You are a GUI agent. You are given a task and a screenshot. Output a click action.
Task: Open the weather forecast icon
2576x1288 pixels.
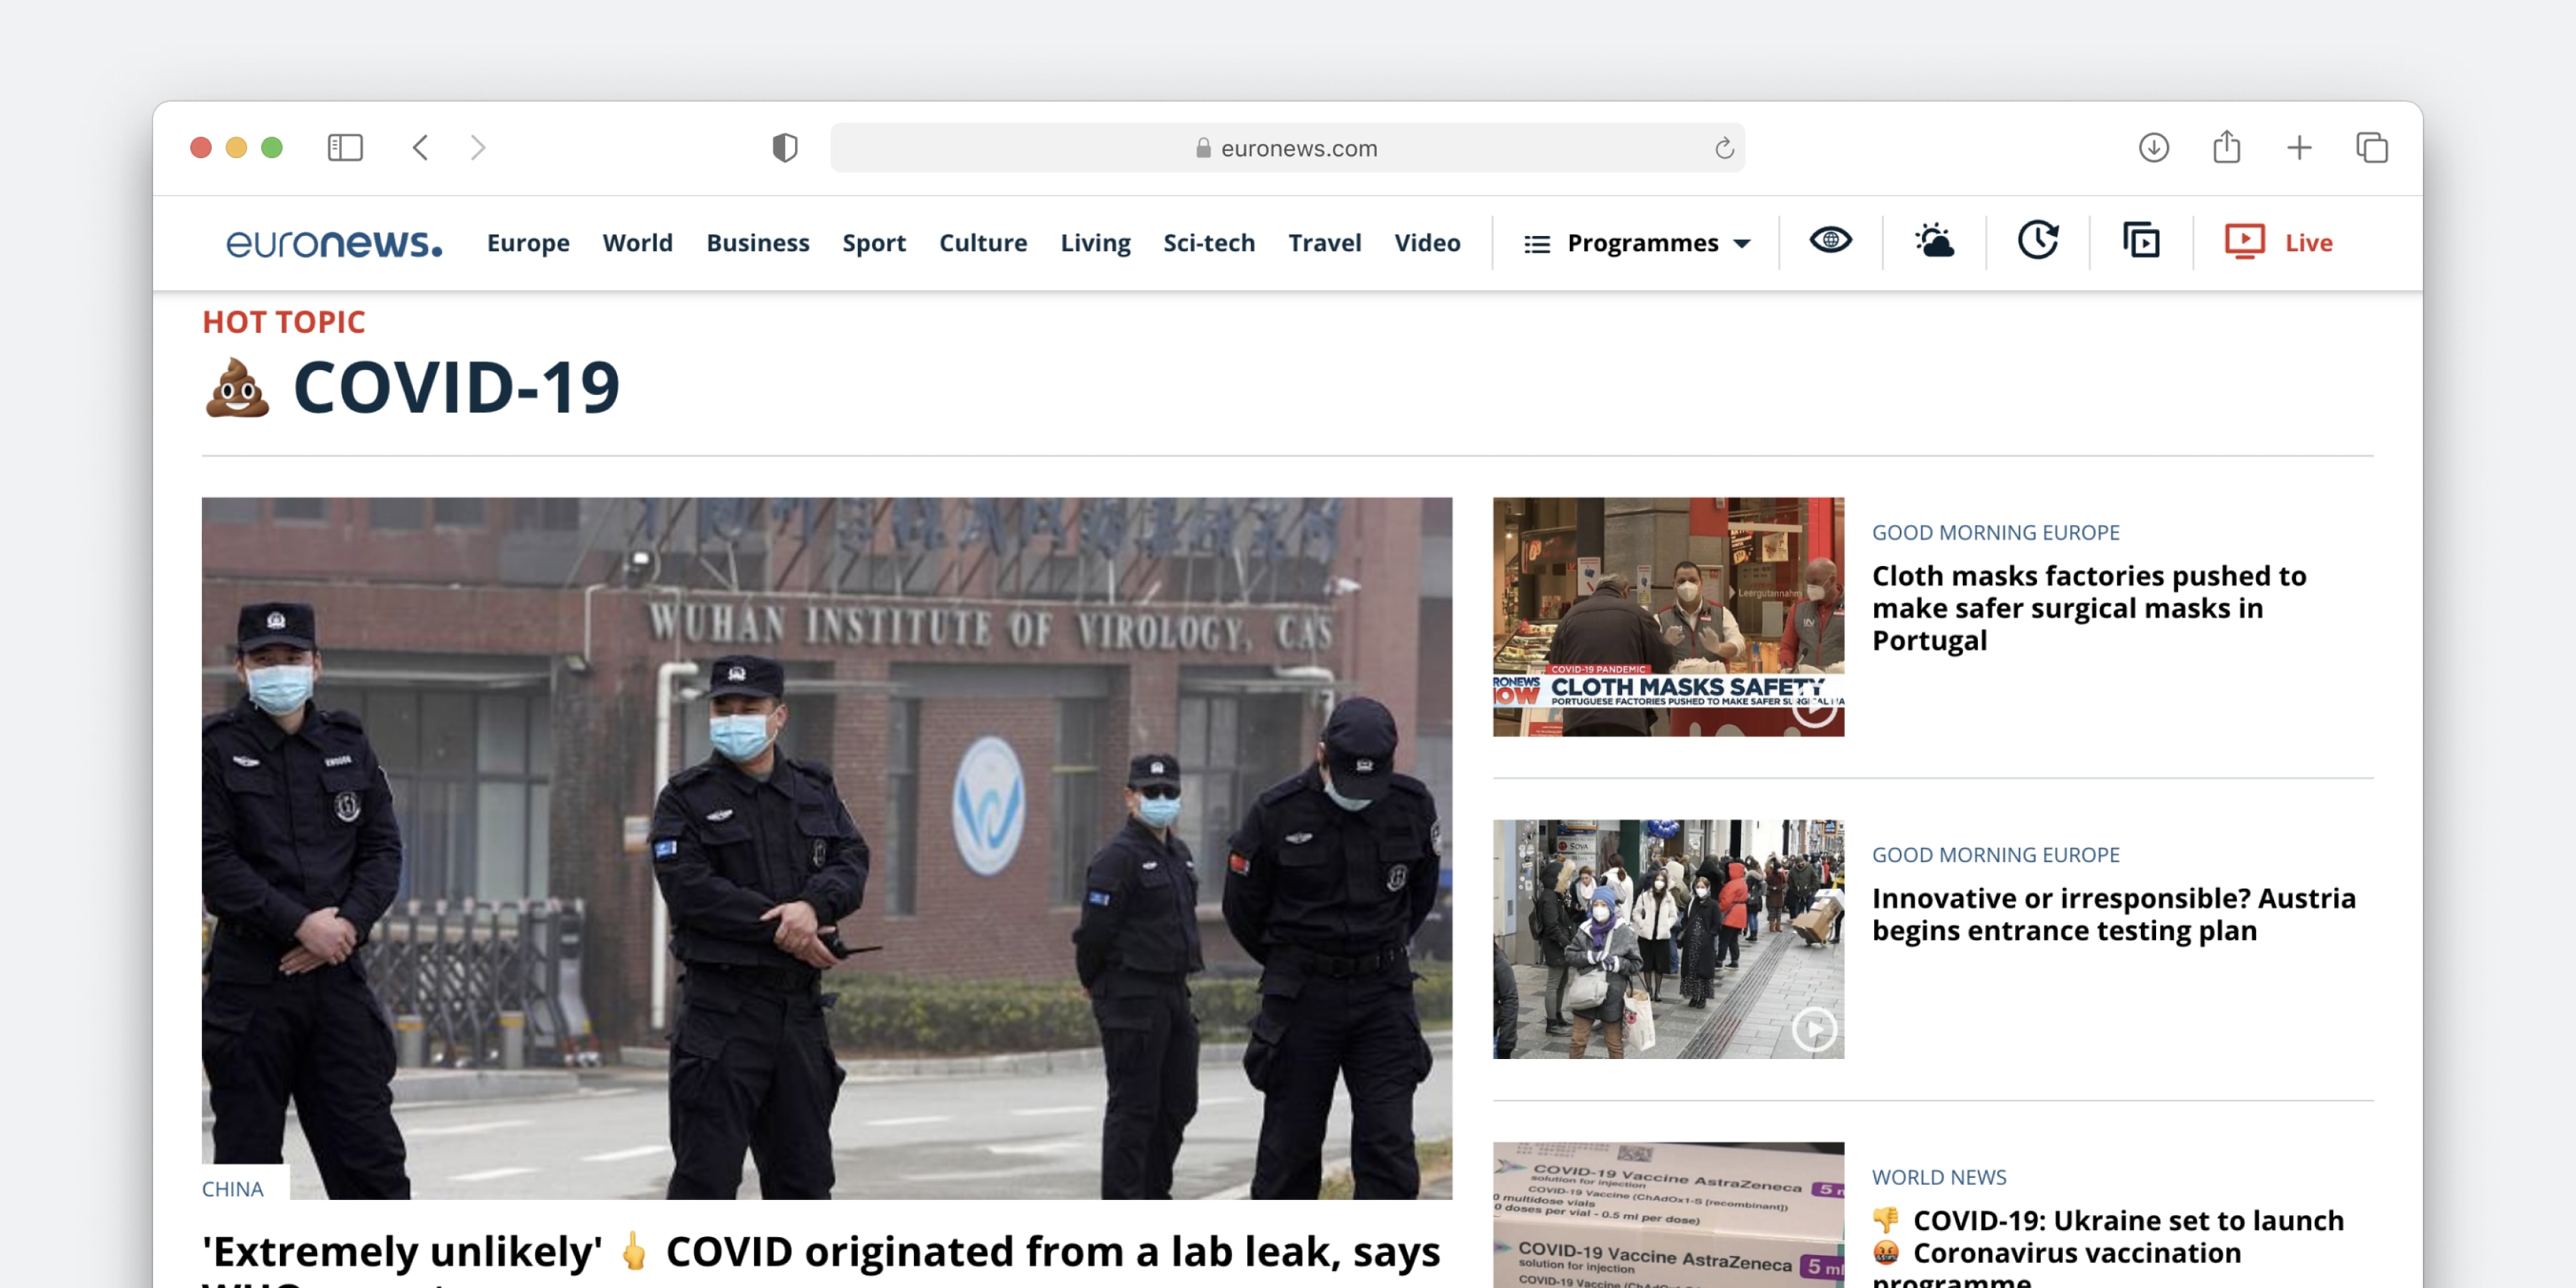1934,241
